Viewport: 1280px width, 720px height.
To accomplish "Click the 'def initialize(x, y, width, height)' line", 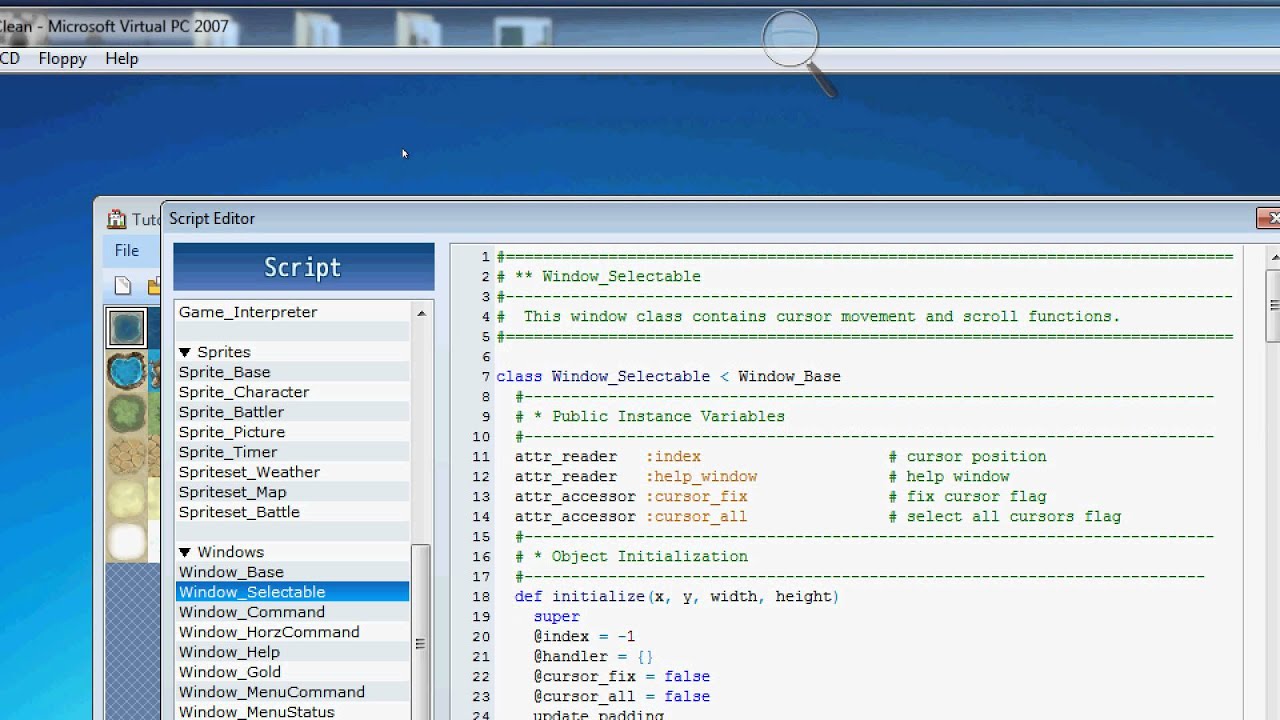I will (677, 596).
